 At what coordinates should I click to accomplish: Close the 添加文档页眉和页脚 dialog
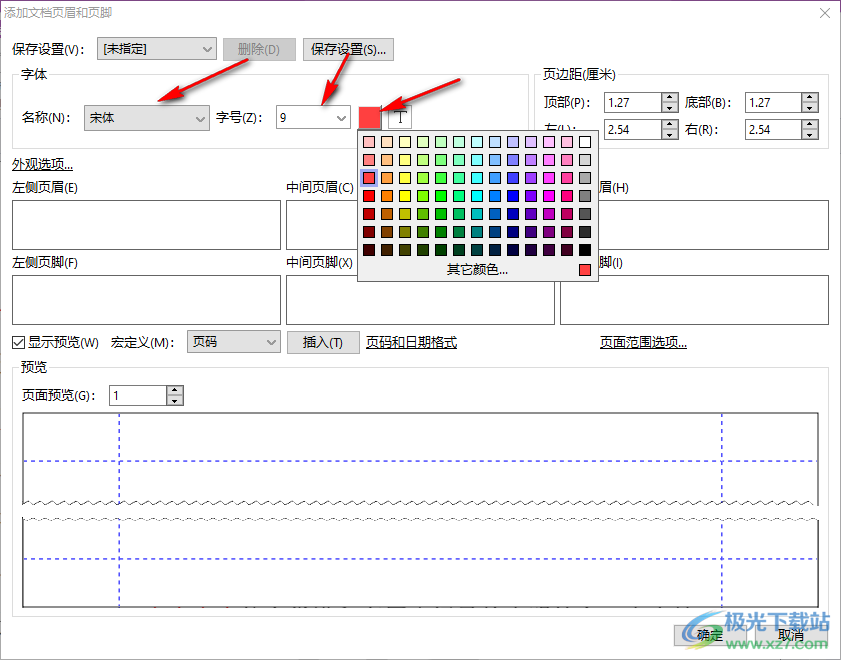[x=825, y=13]
